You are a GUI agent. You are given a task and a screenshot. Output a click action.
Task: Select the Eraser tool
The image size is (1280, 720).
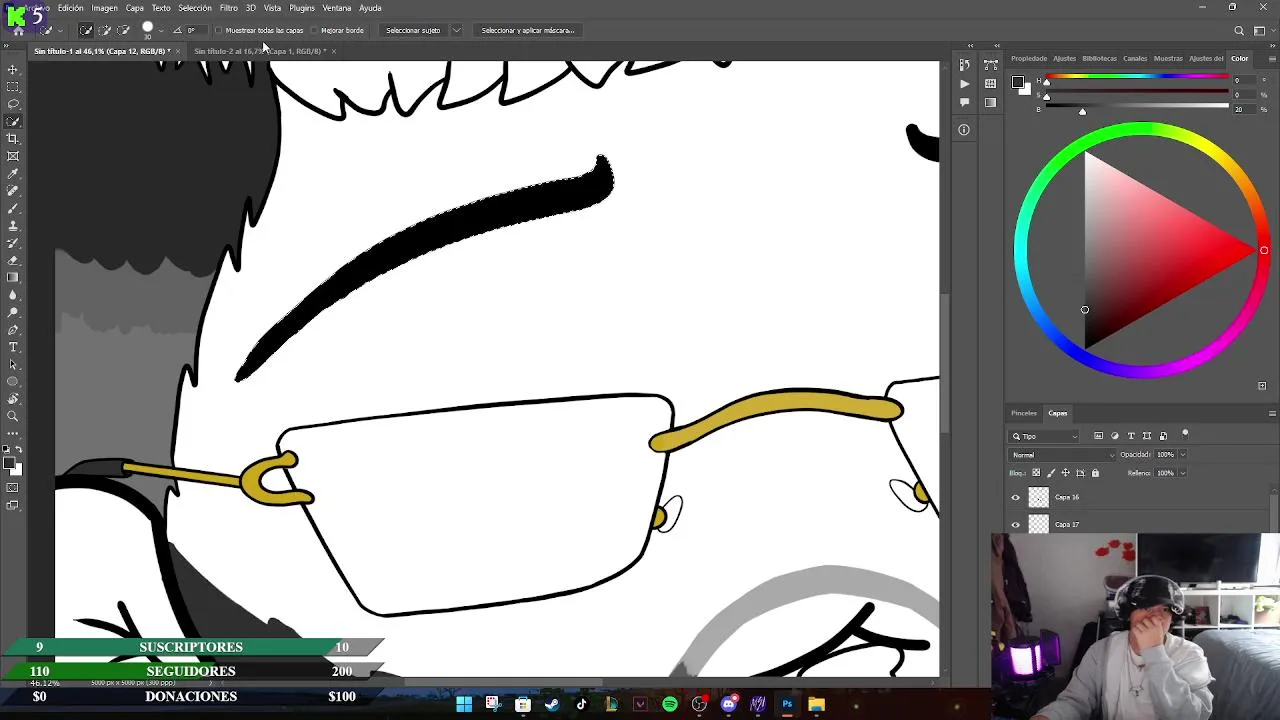[13, 260]
